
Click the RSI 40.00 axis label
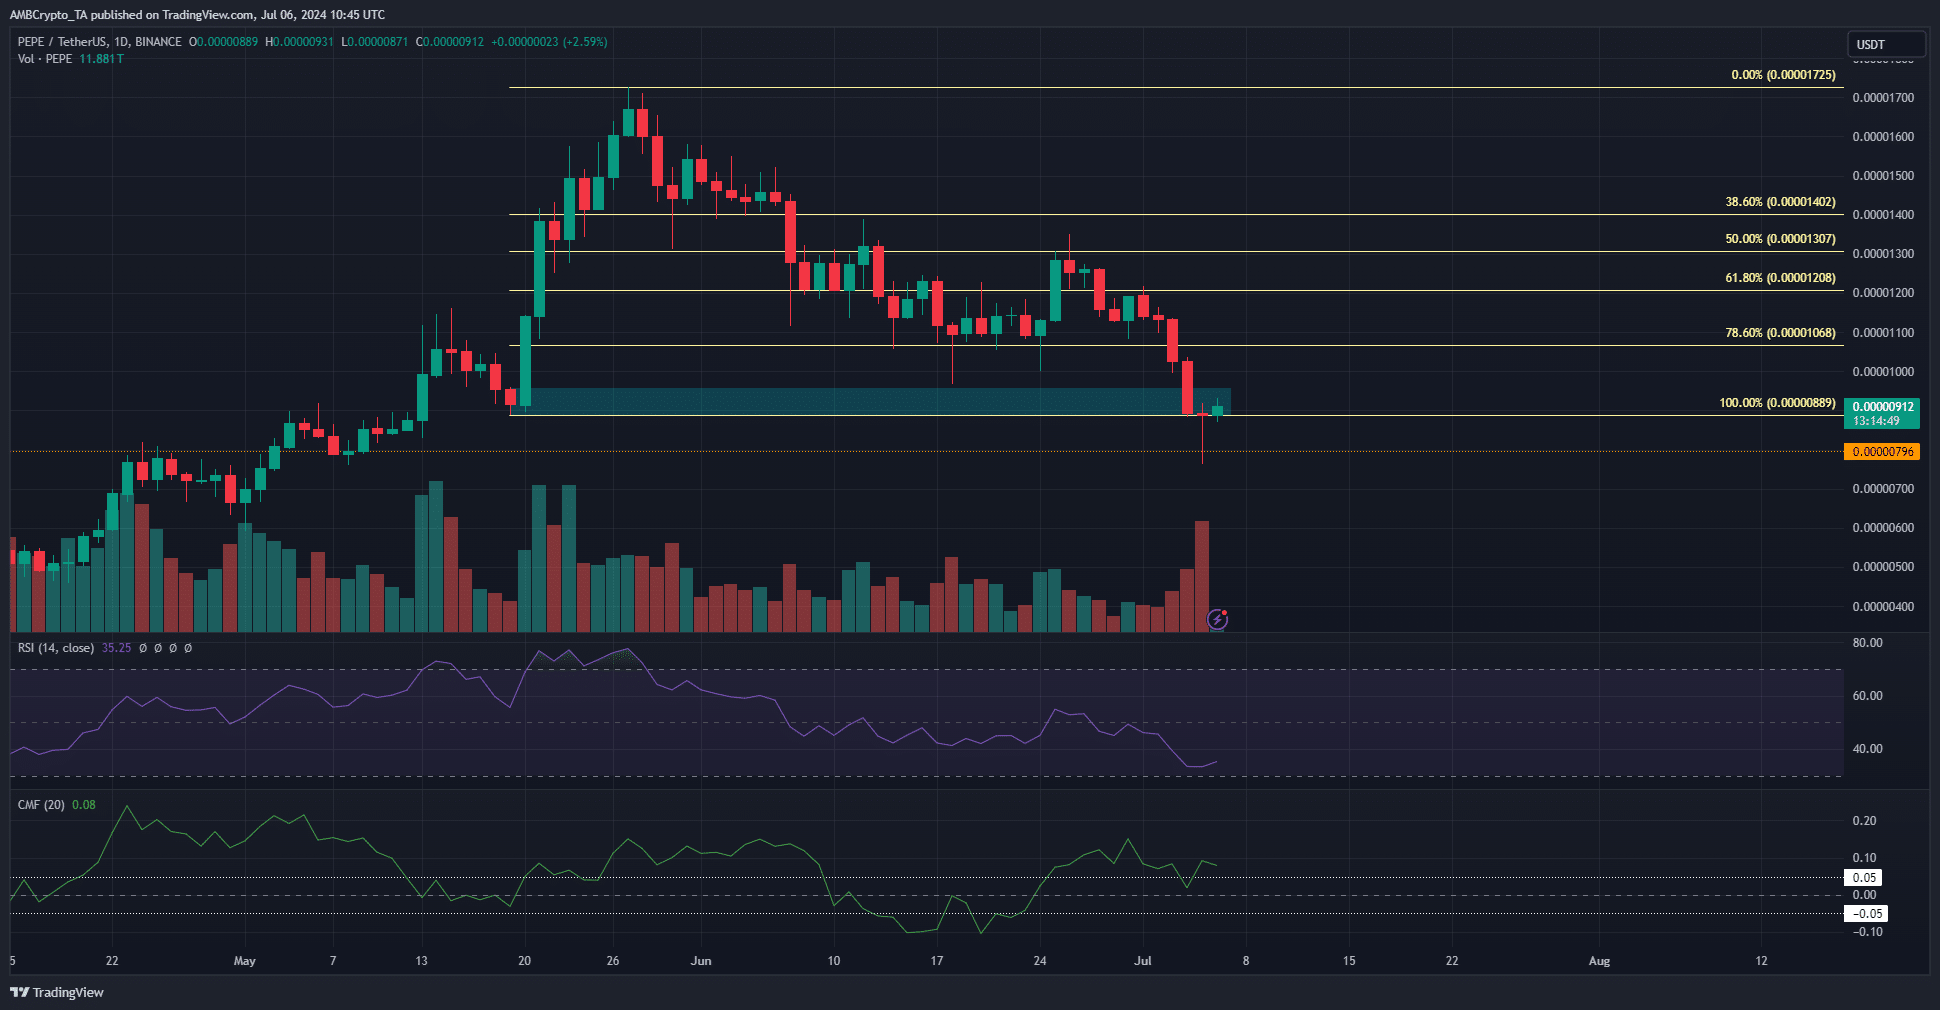coord(1867,749)
